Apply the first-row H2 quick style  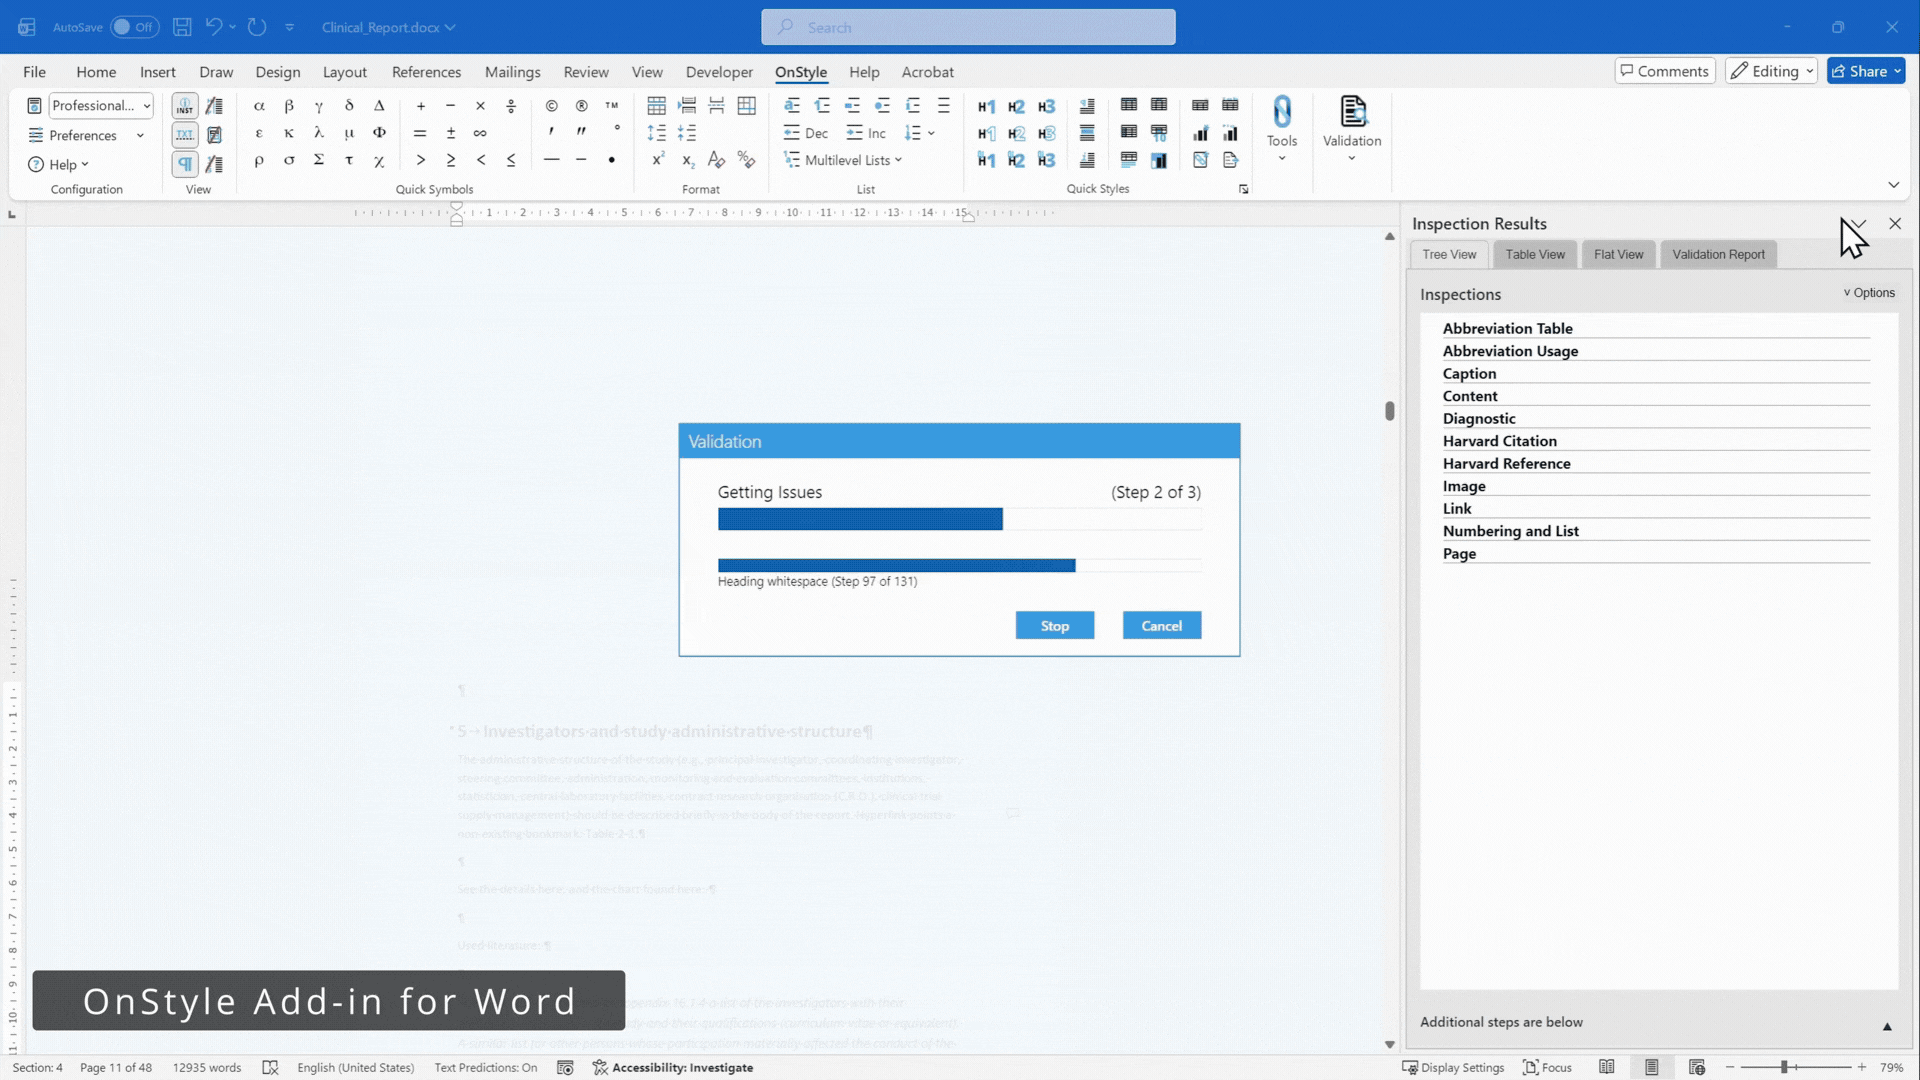tap(1016, 106)
